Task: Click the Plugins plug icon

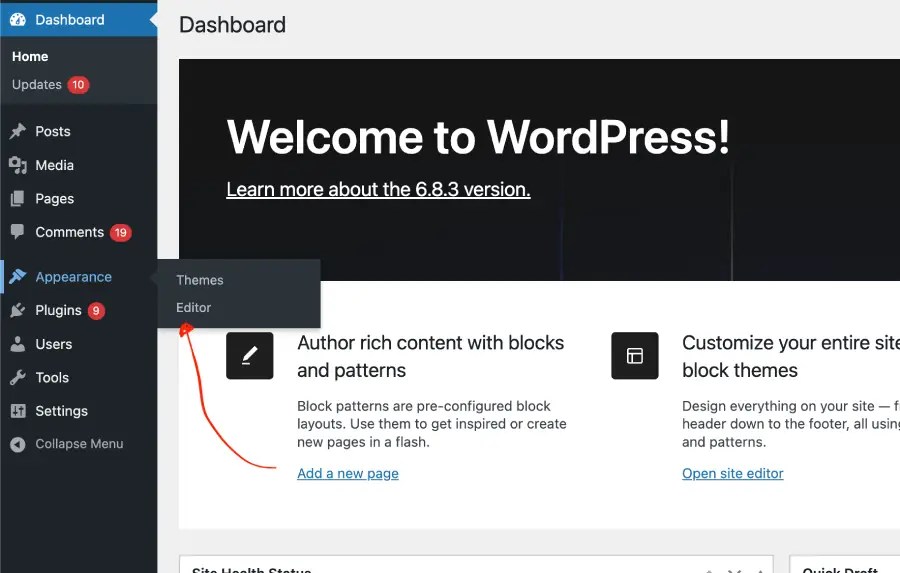Action: [18, 310]
